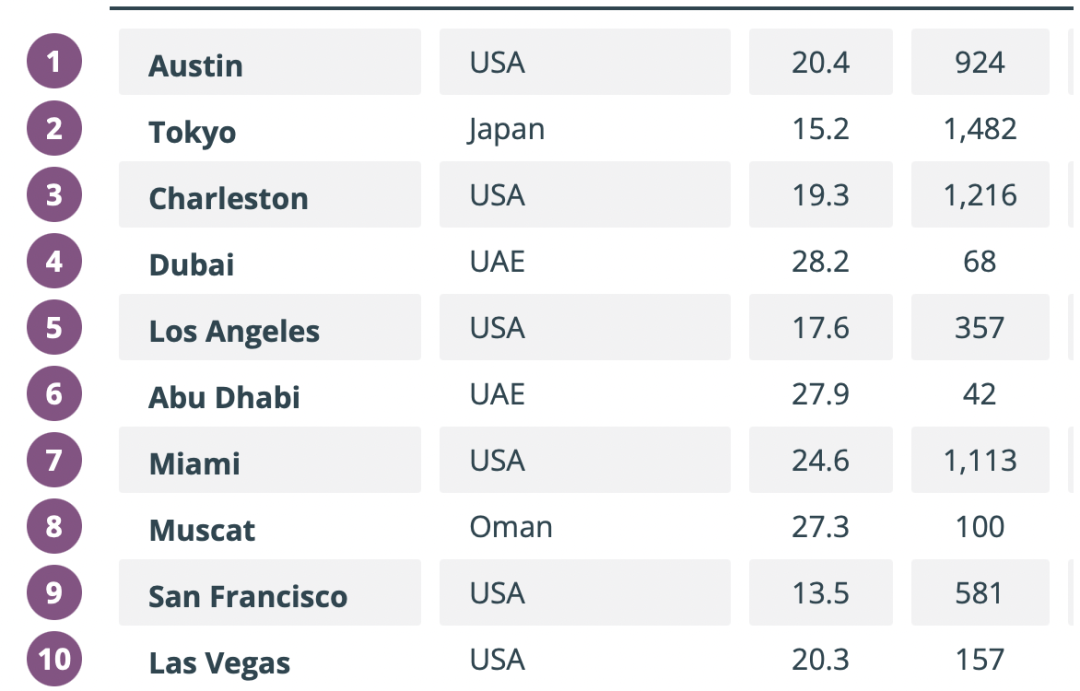Select the San Francisco city cell

(270, 592)
